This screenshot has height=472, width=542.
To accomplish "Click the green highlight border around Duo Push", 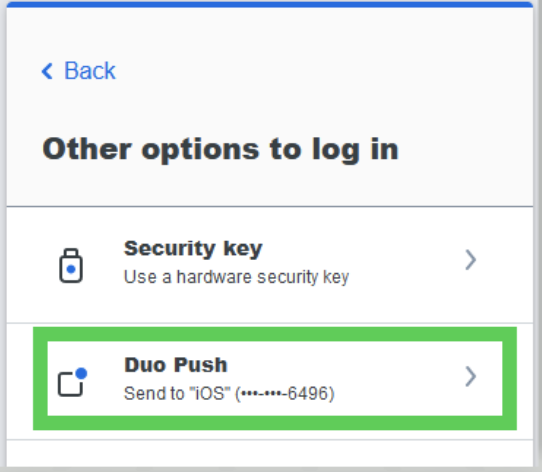I will pyautogui.click(x=275, y=334).
